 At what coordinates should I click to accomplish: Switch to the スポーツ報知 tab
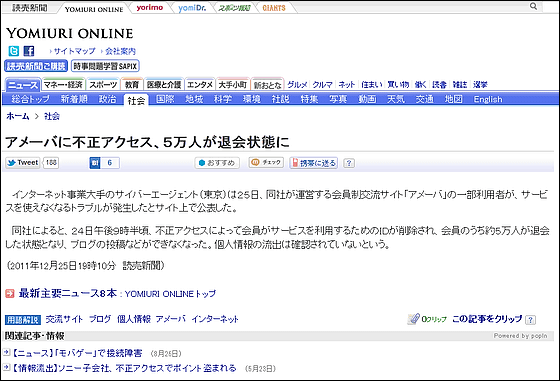point(234,8)
